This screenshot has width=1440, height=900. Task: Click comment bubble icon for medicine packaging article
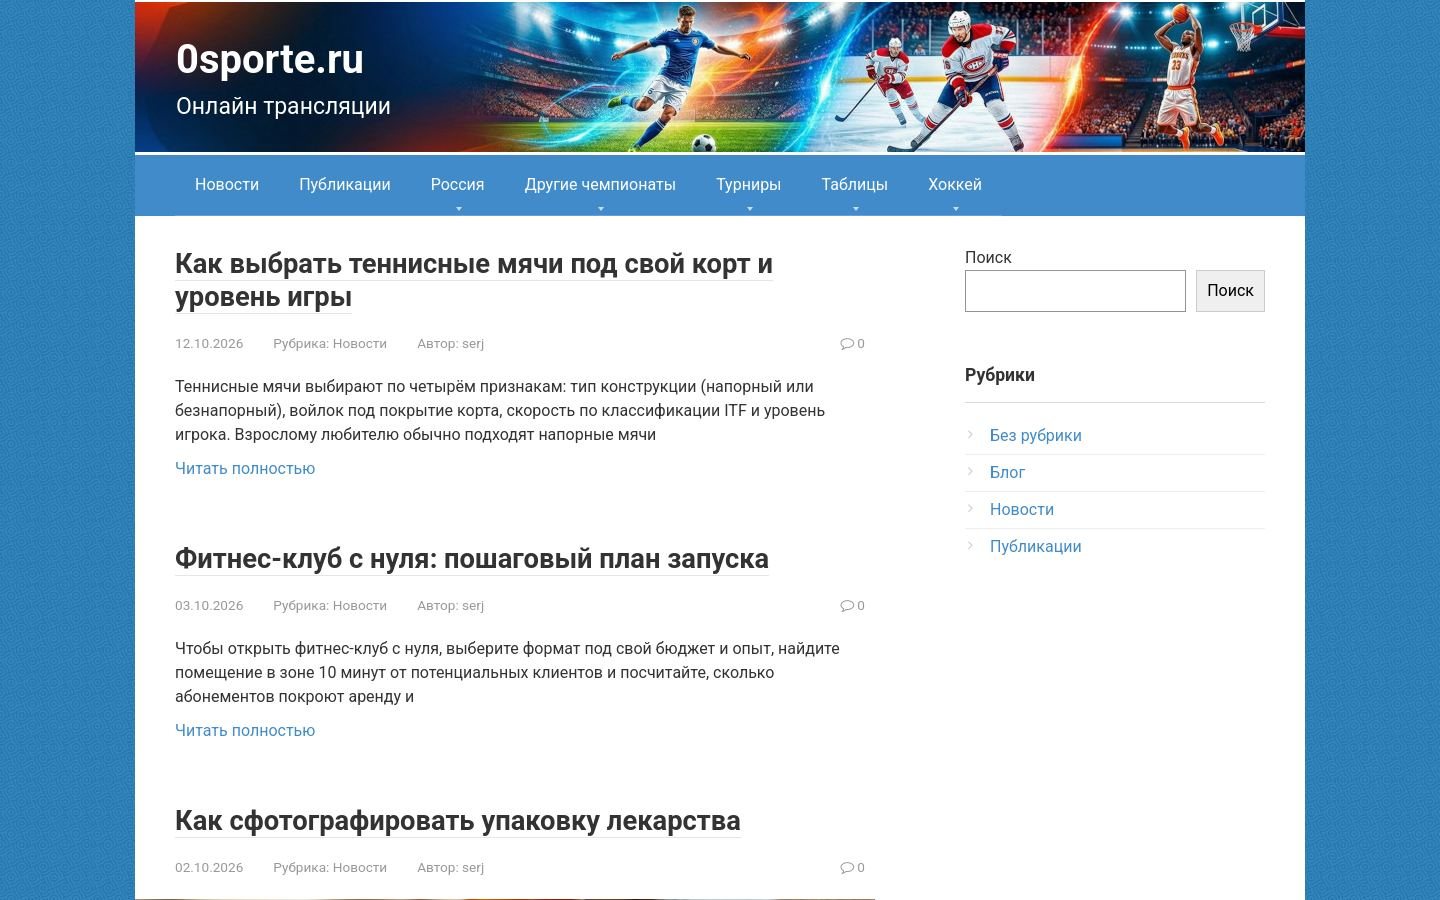pyautogui.click(x=847, y=867)
